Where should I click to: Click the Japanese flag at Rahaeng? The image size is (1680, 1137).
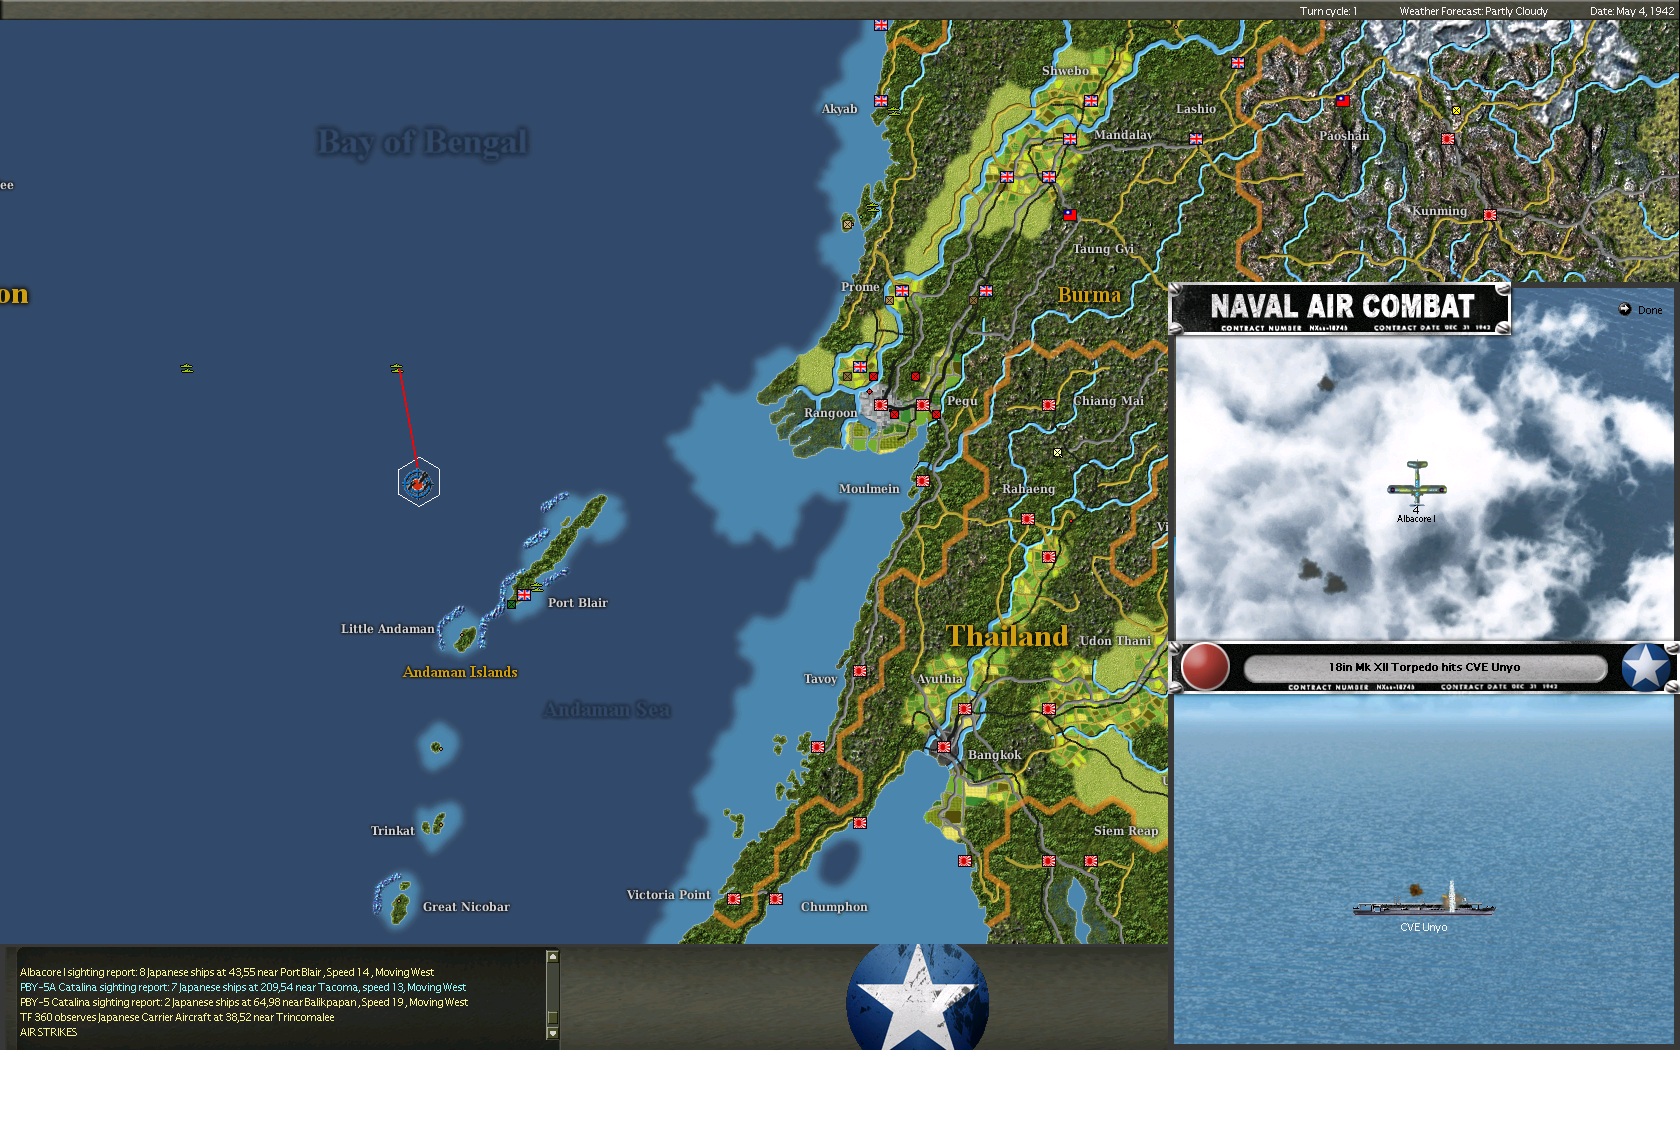click(x=1028, y=519)
